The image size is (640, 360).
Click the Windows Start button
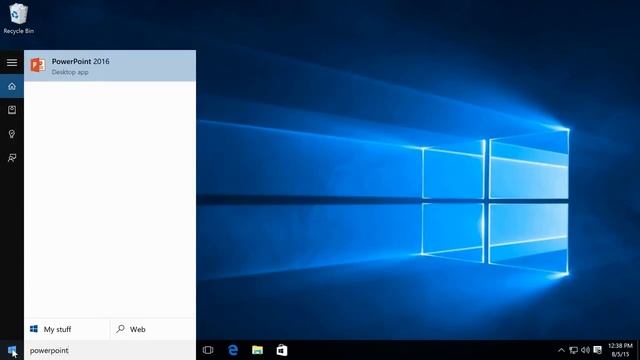click(12, 350)
